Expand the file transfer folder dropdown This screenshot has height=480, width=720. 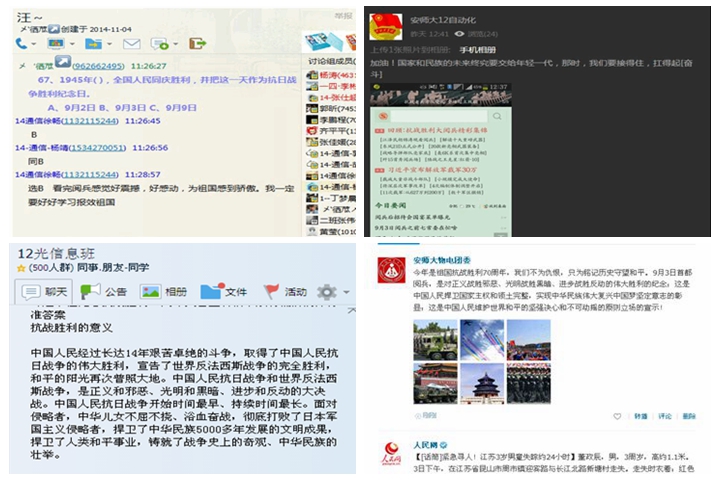108,44
